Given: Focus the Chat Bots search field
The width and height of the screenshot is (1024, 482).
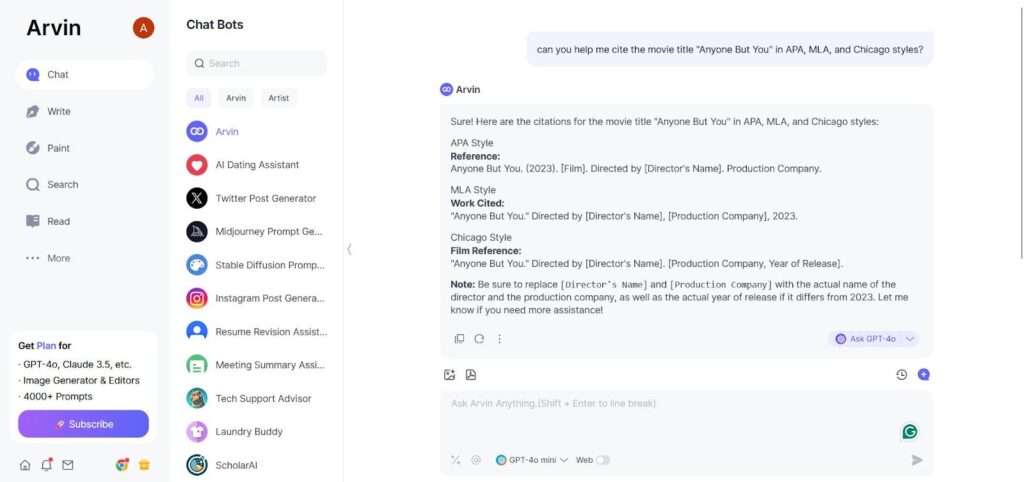Looking at the screenshot, I should click(x=257, y=63).
